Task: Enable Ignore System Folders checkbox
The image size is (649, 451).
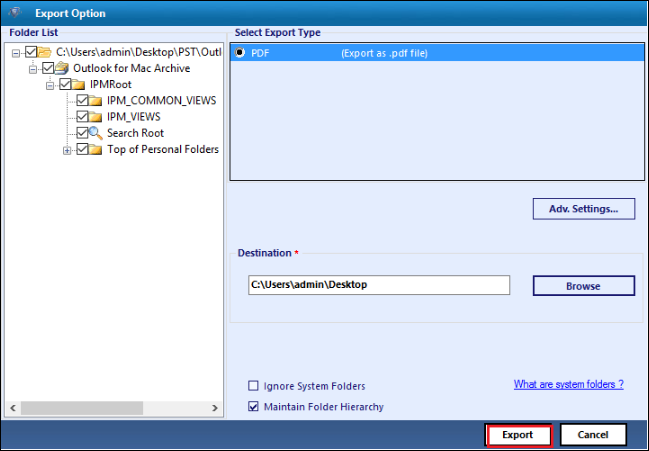Action: (253, 386)
